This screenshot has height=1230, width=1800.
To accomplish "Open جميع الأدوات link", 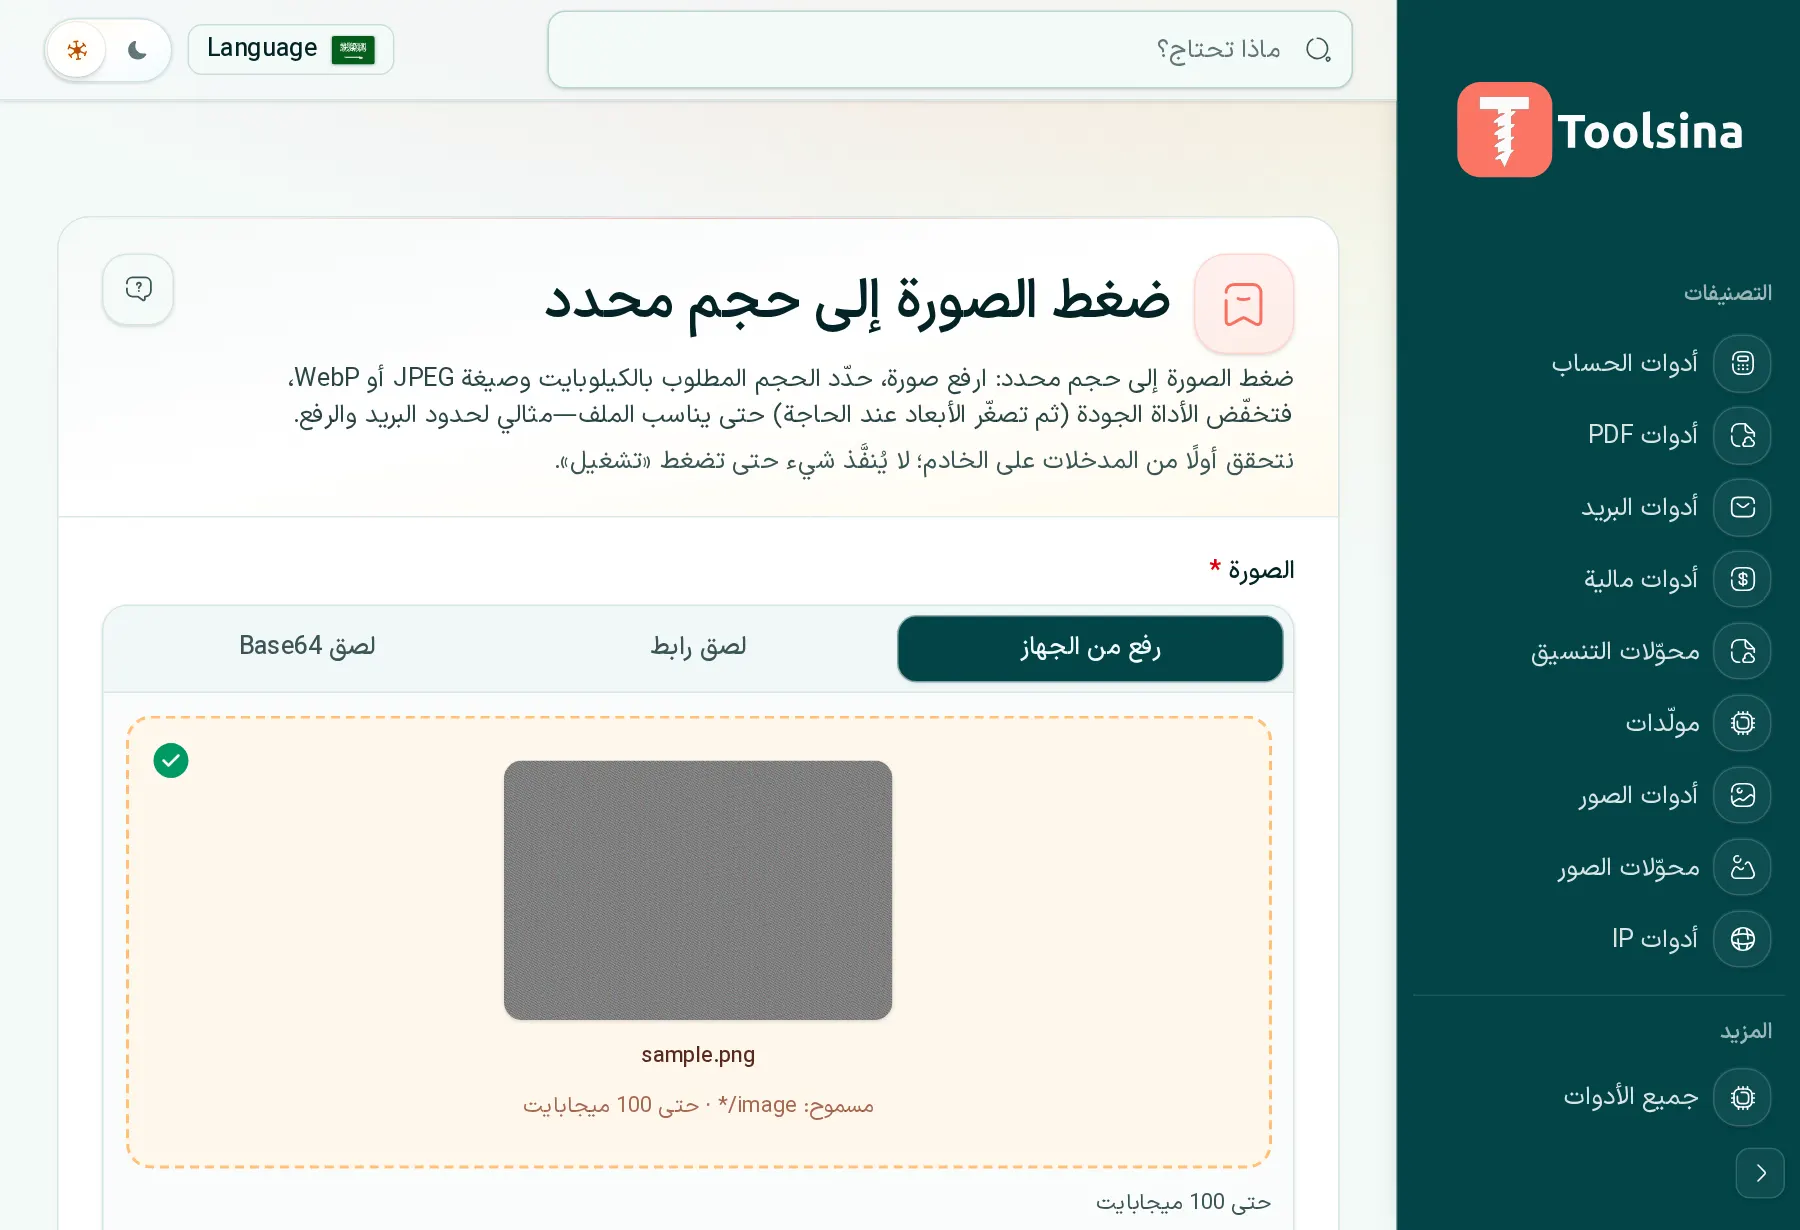I will [1631, 1097].
